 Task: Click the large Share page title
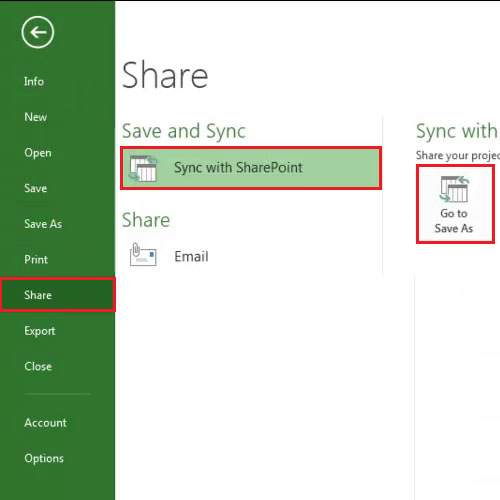[x=165, y=75]
